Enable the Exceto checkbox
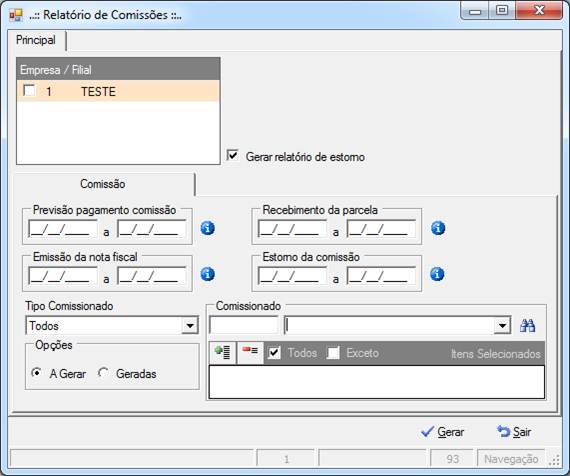The width and height of the screenshot is (570, 476). coord(333,352)
